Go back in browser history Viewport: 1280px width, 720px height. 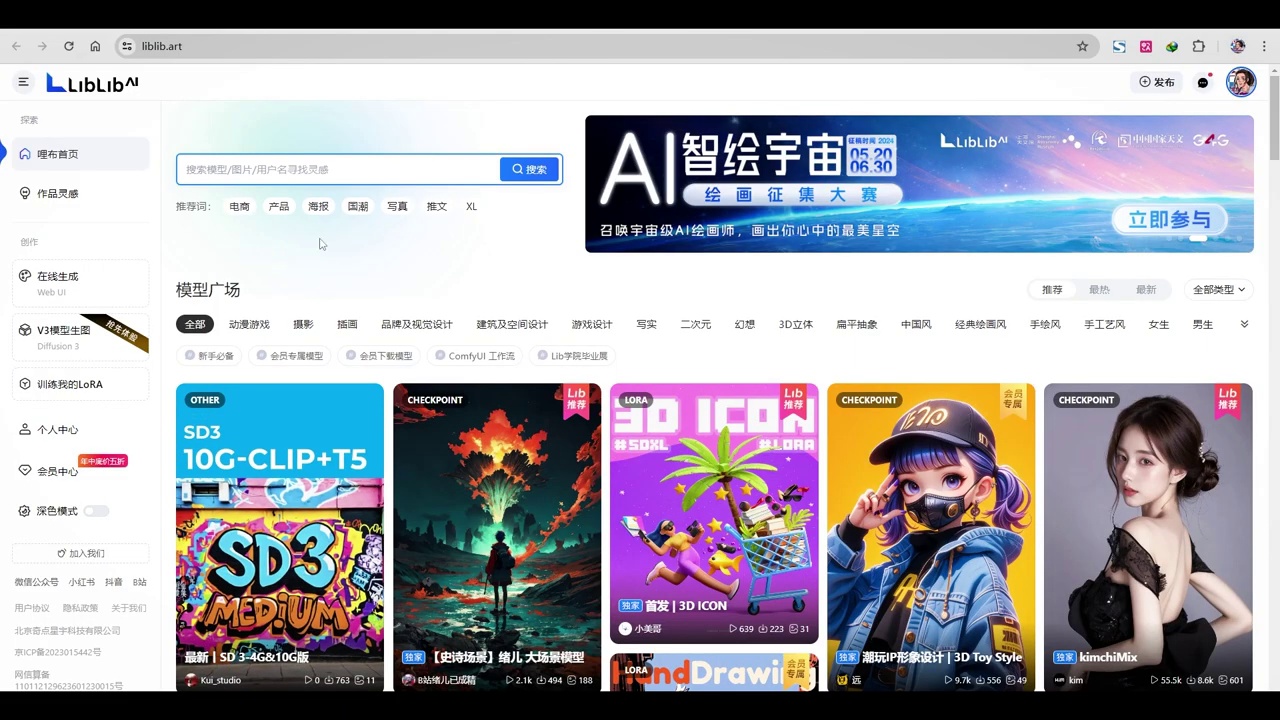click(x=16, y=46)
